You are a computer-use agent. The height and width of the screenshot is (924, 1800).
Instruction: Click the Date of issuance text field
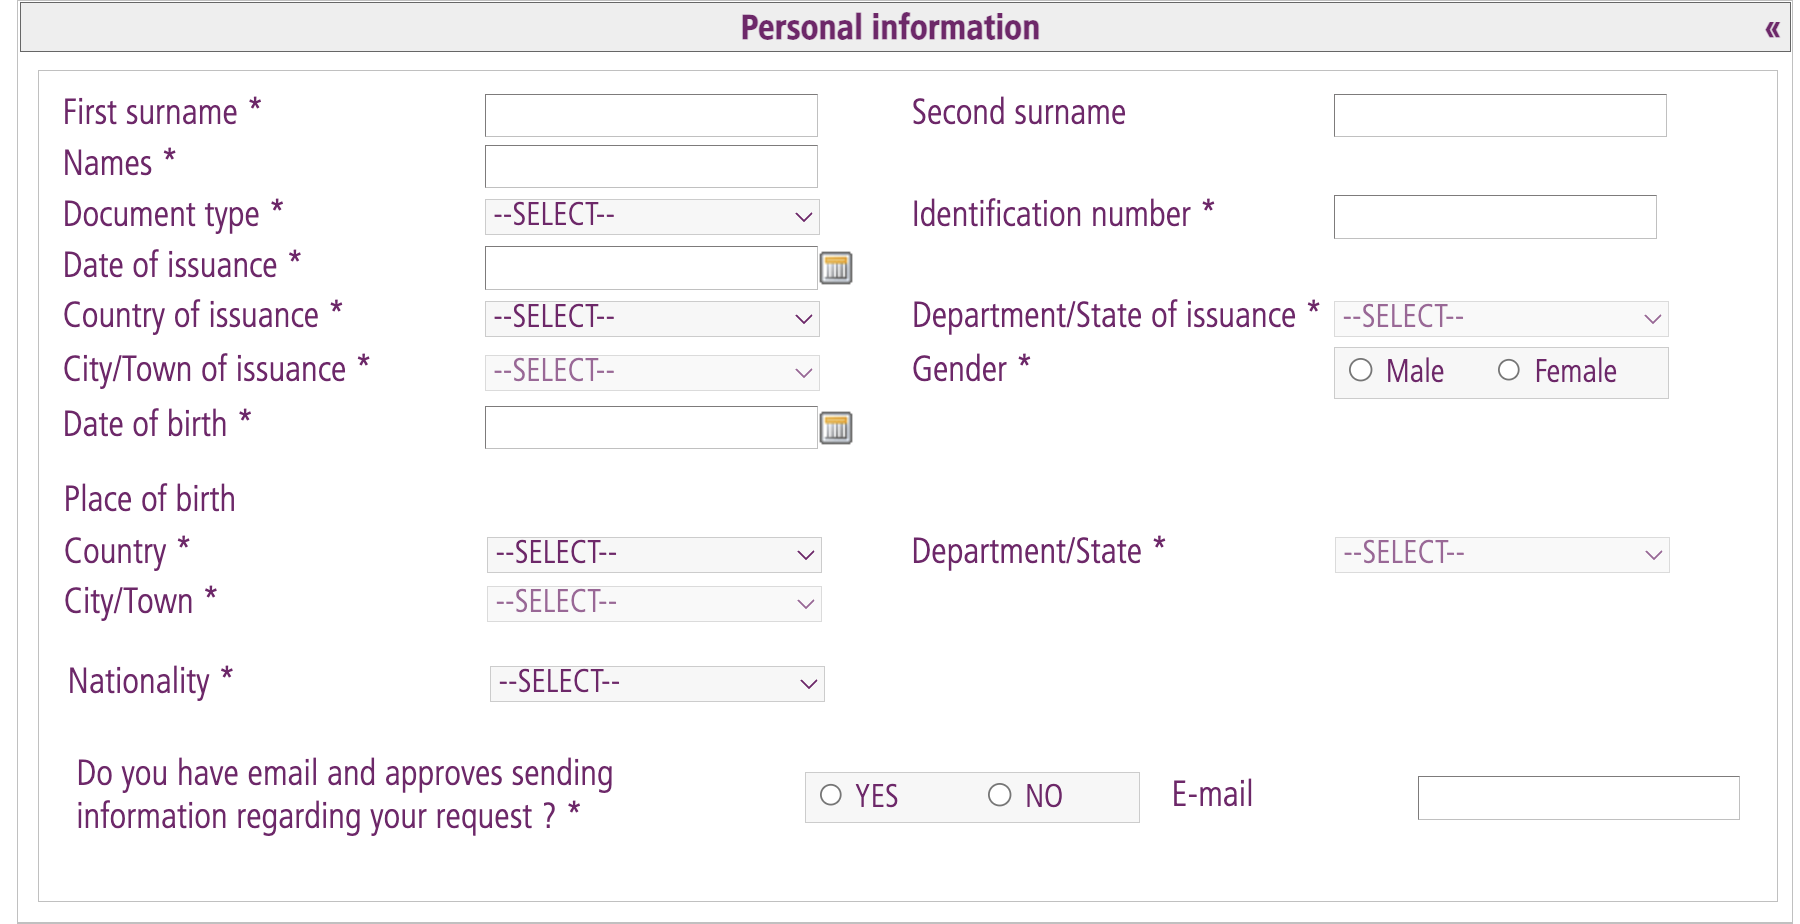click(x=651, y=268)
